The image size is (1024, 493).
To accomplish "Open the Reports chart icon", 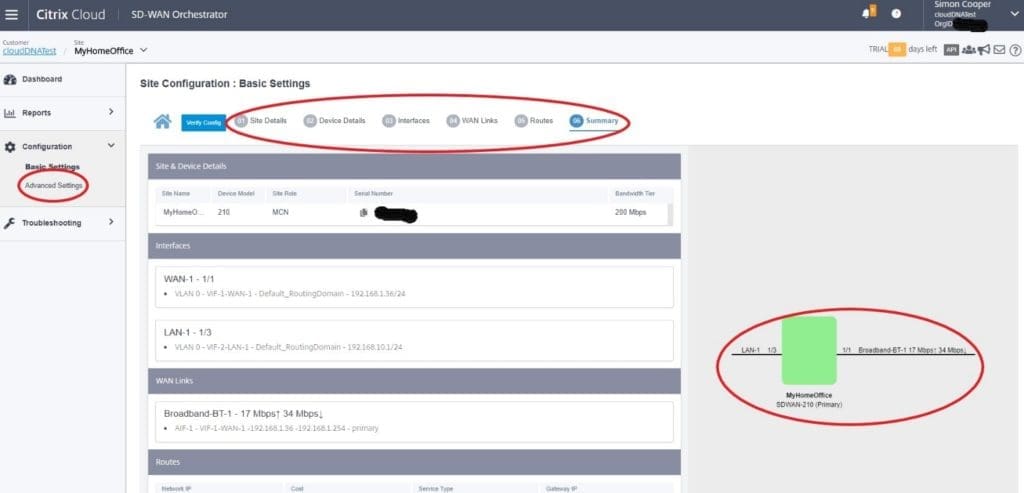I will click(x=10, y=113).
